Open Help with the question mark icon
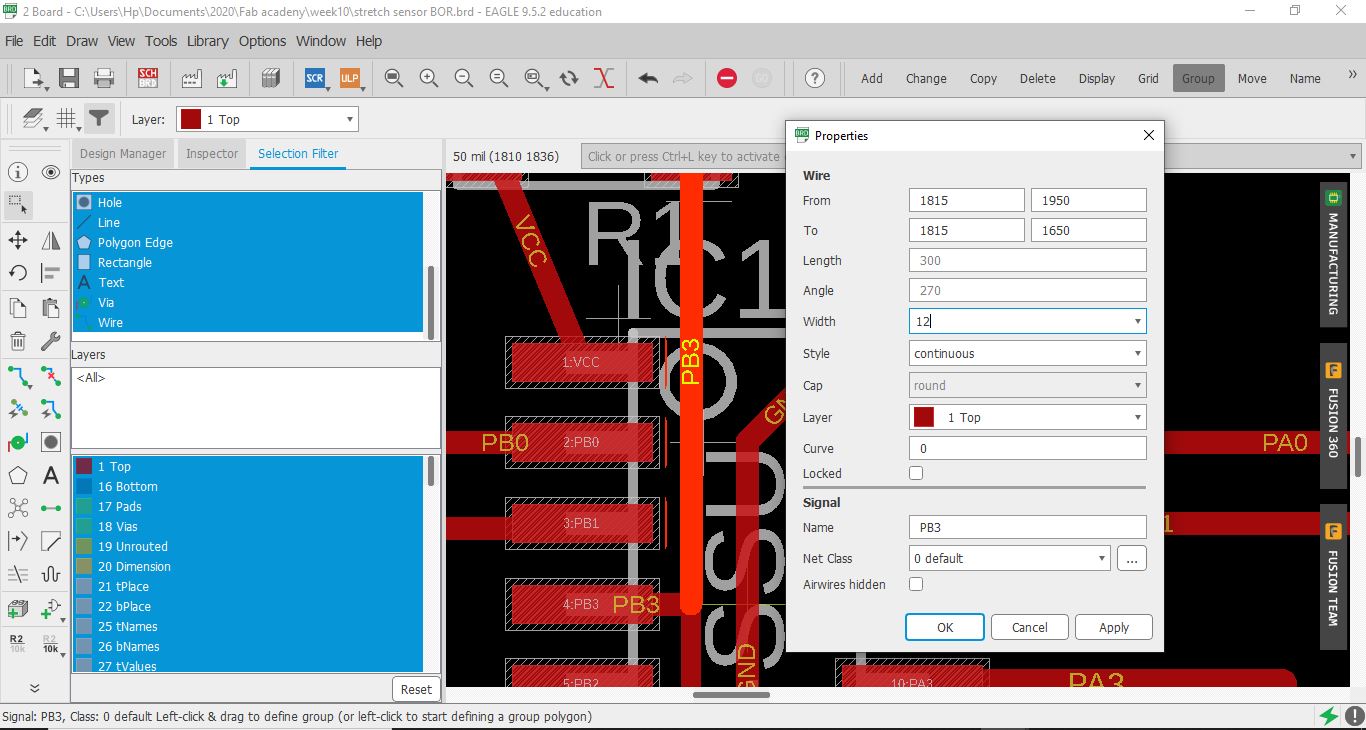The image size is (1366, 730). [815, 78]
